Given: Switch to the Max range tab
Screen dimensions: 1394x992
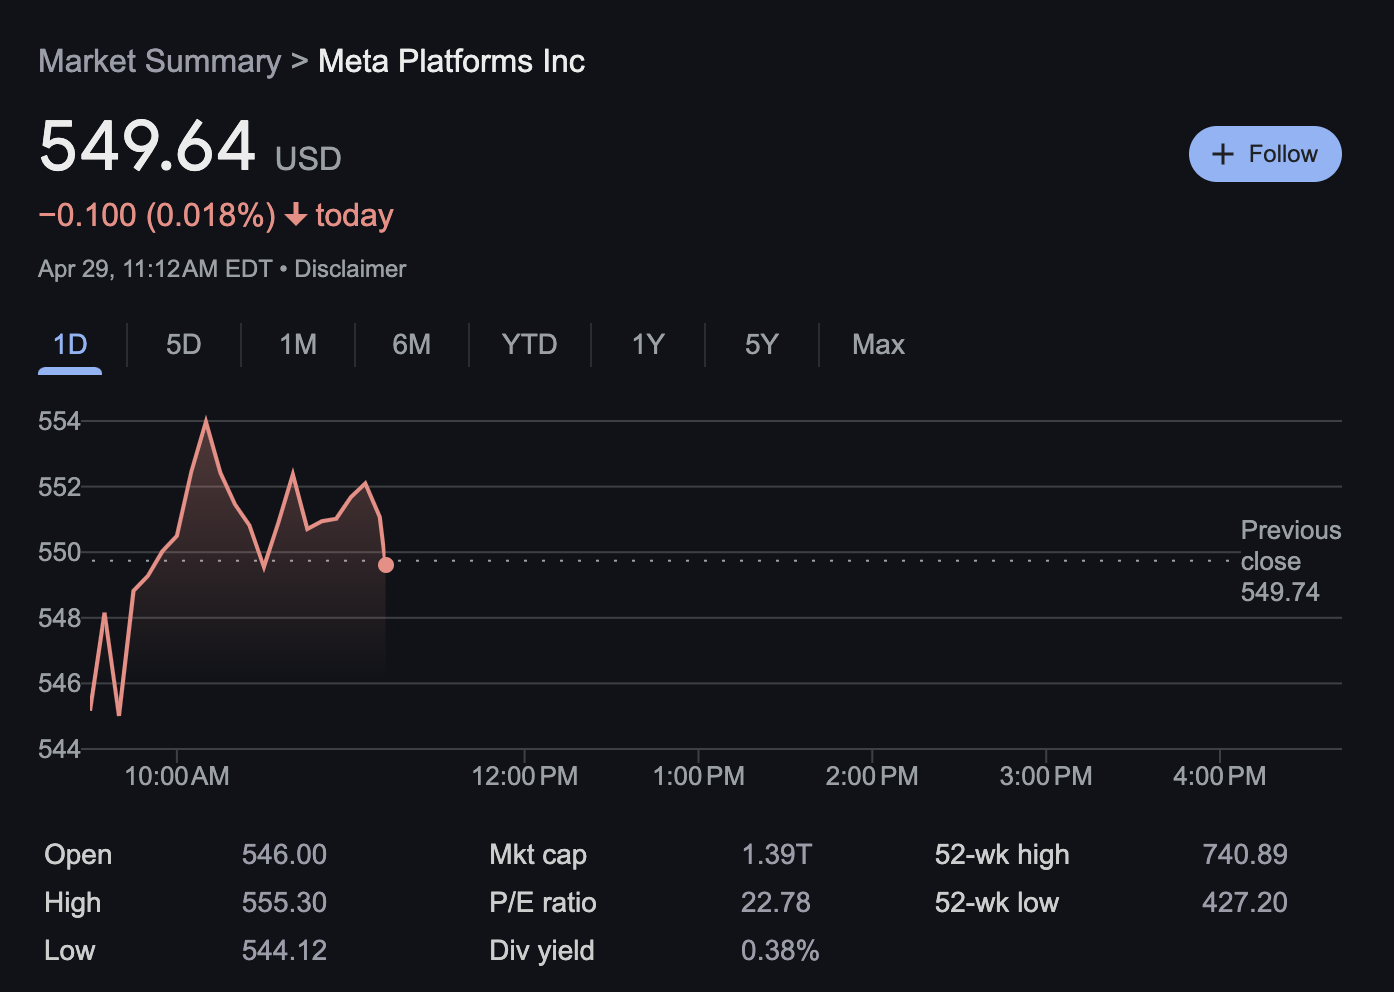Looking at the screenshot, I should [x=878, y=345].
